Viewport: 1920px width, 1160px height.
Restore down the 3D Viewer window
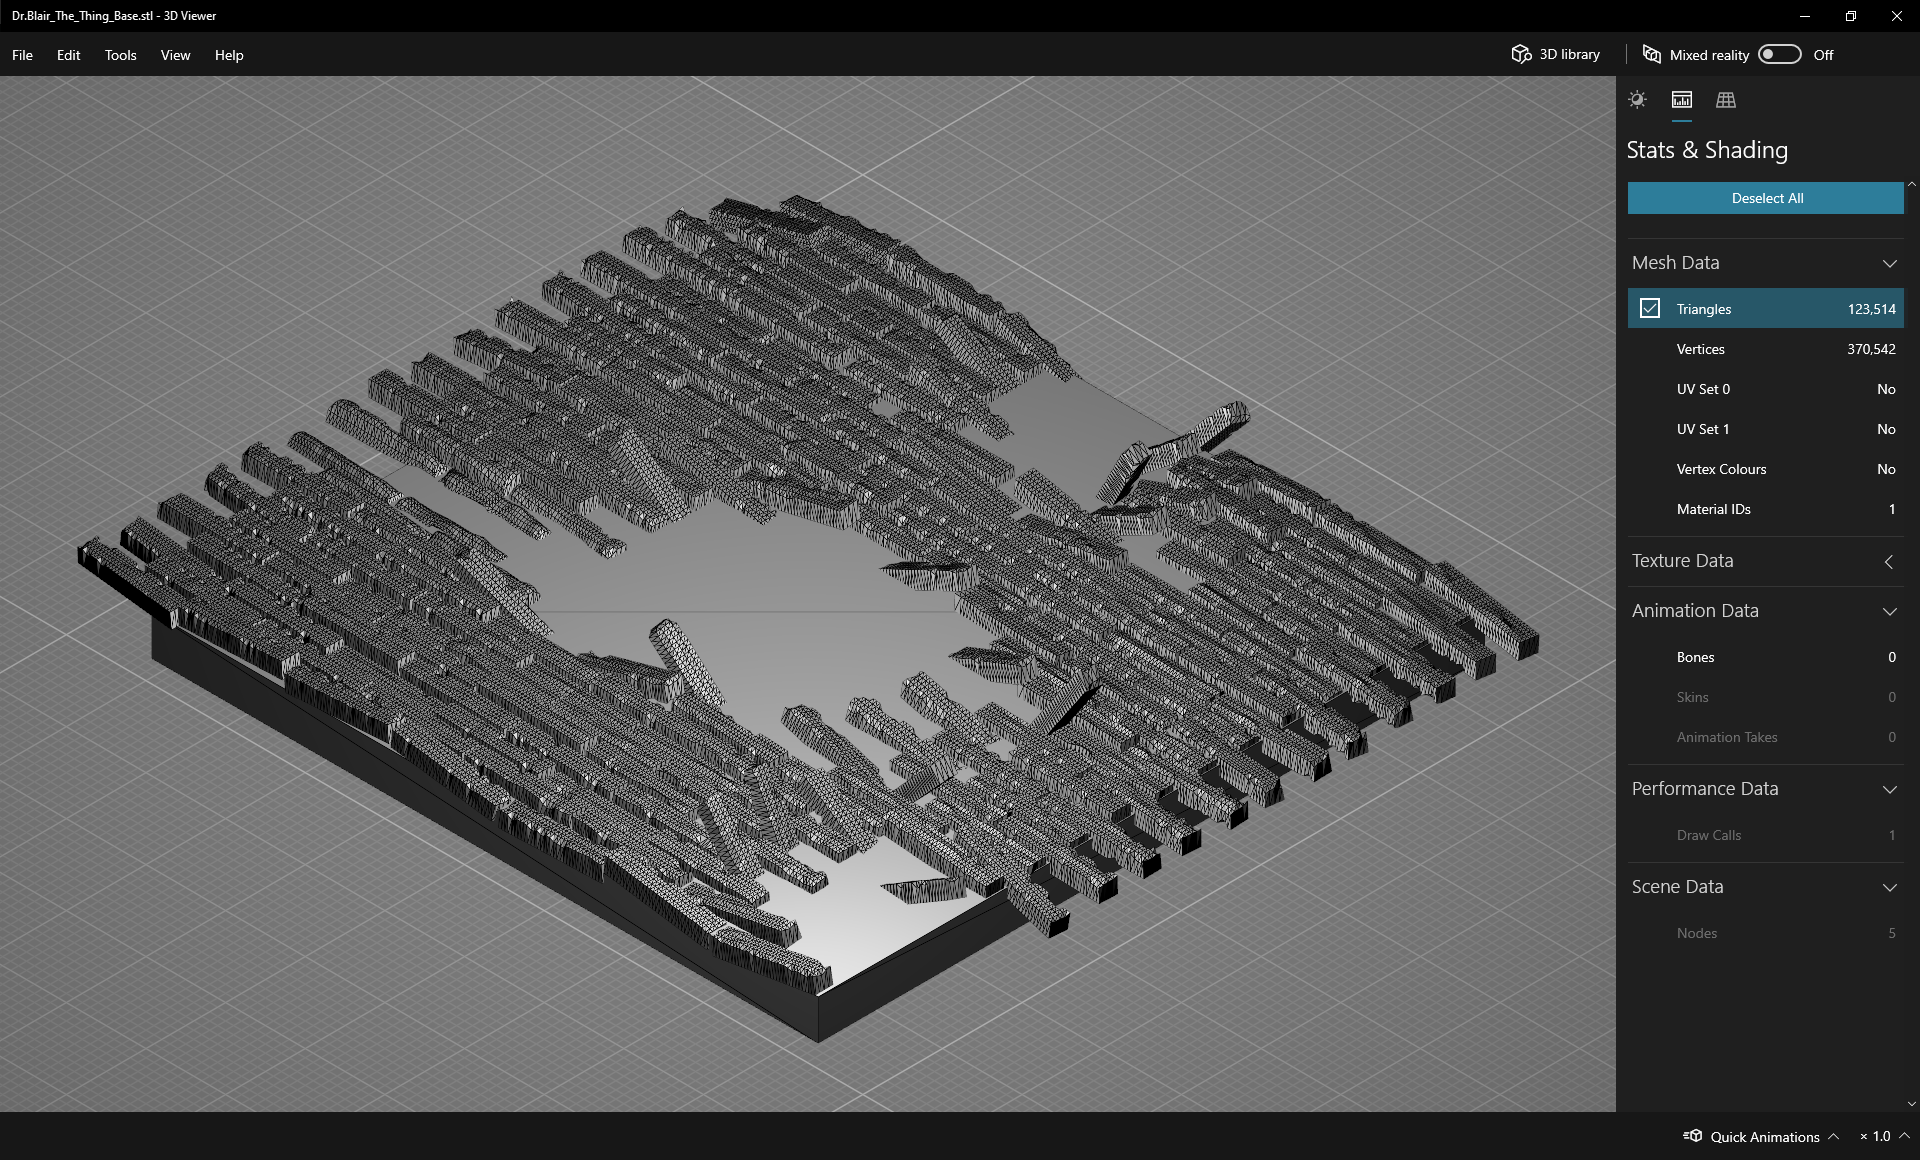[x=1850, y=16]
